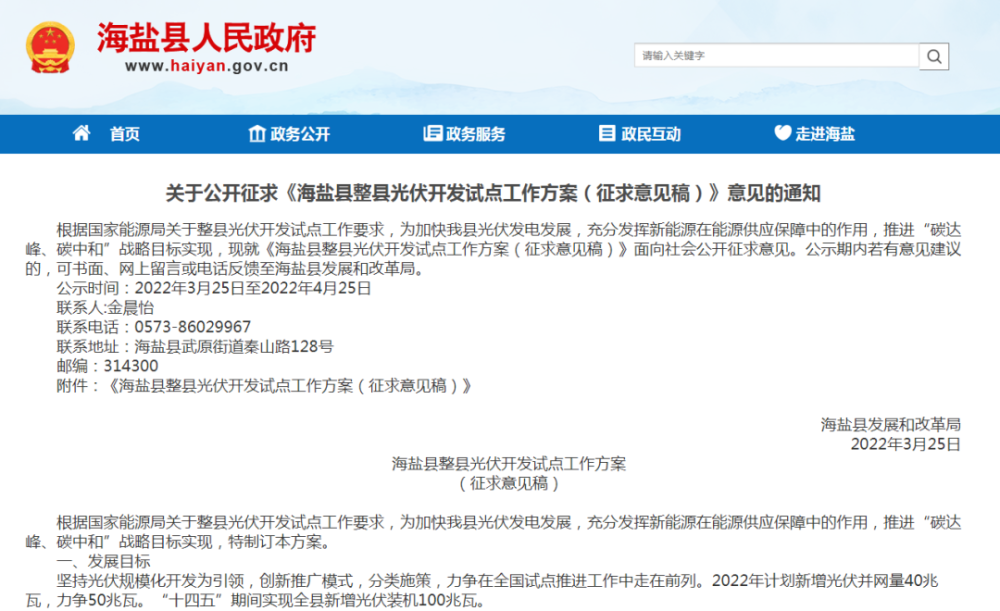Open the 政务公开 menu label

coord(300,135)
